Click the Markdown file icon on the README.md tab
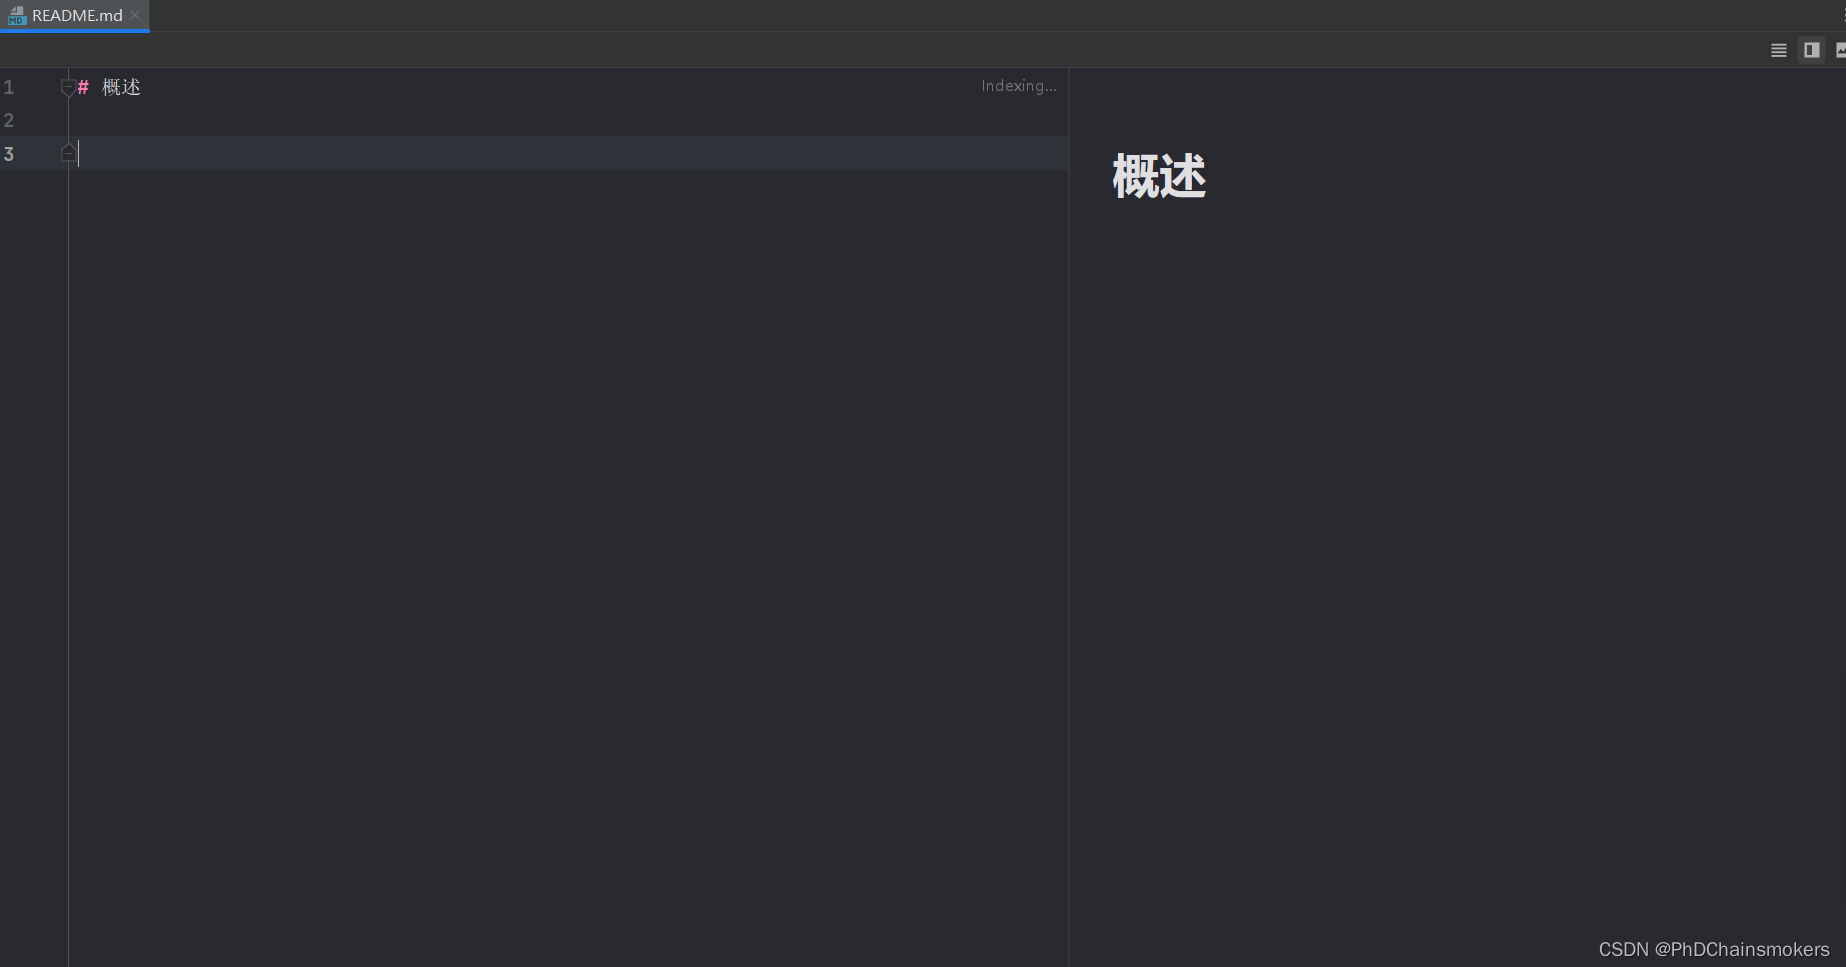Viewport: 1846px width, 967px height. [16, 16]
